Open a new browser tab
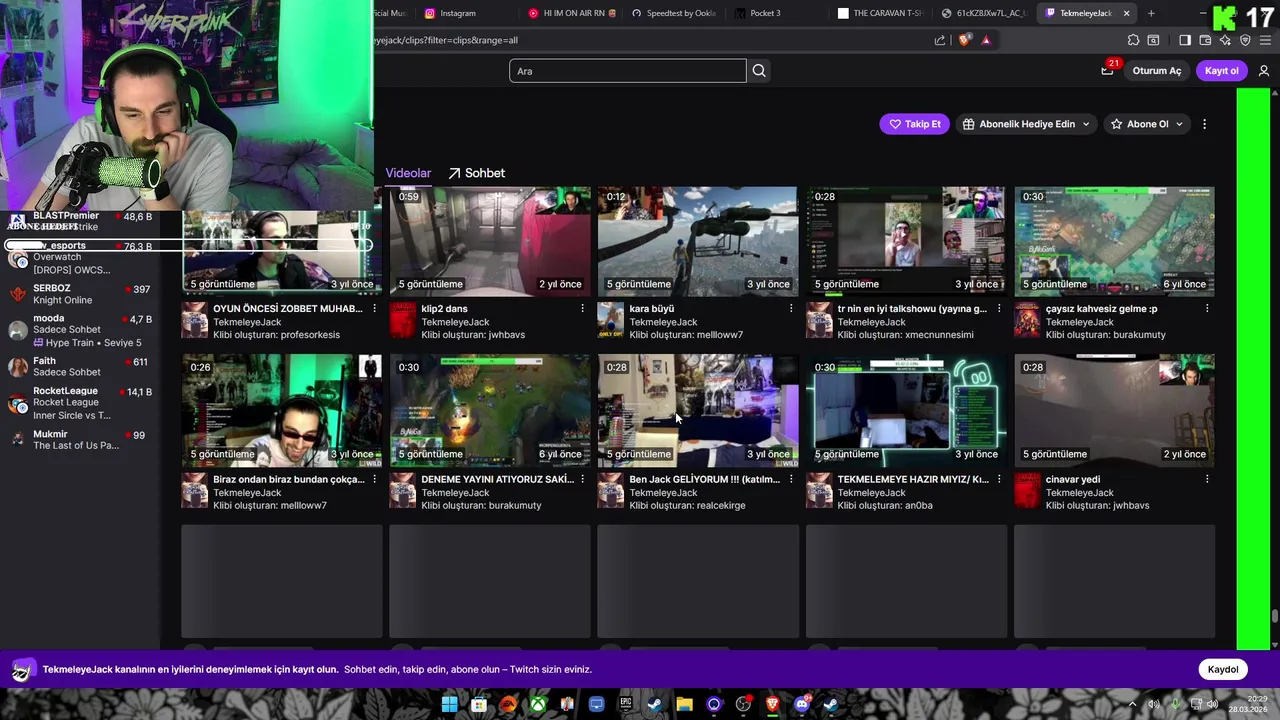Viewport: 1280px width, 720px height. 1151,13
